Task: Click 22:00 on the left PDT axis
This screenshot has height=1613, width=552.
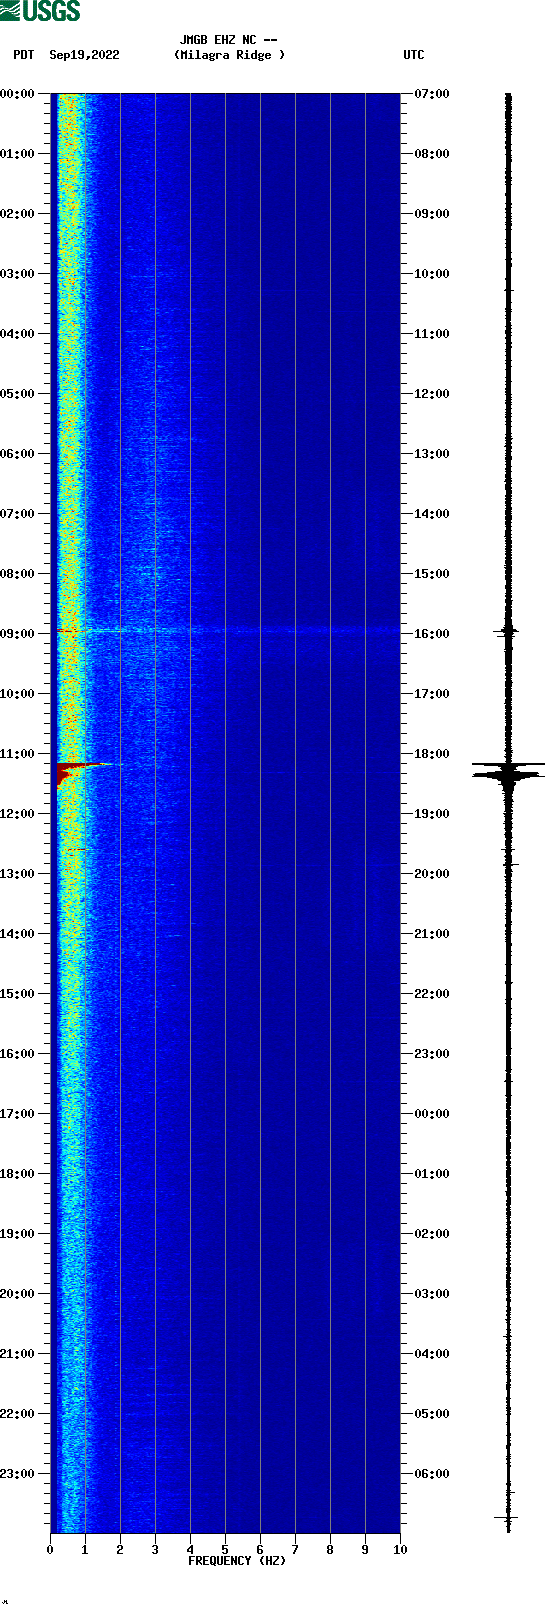Action: click(x=17, y=1414)
